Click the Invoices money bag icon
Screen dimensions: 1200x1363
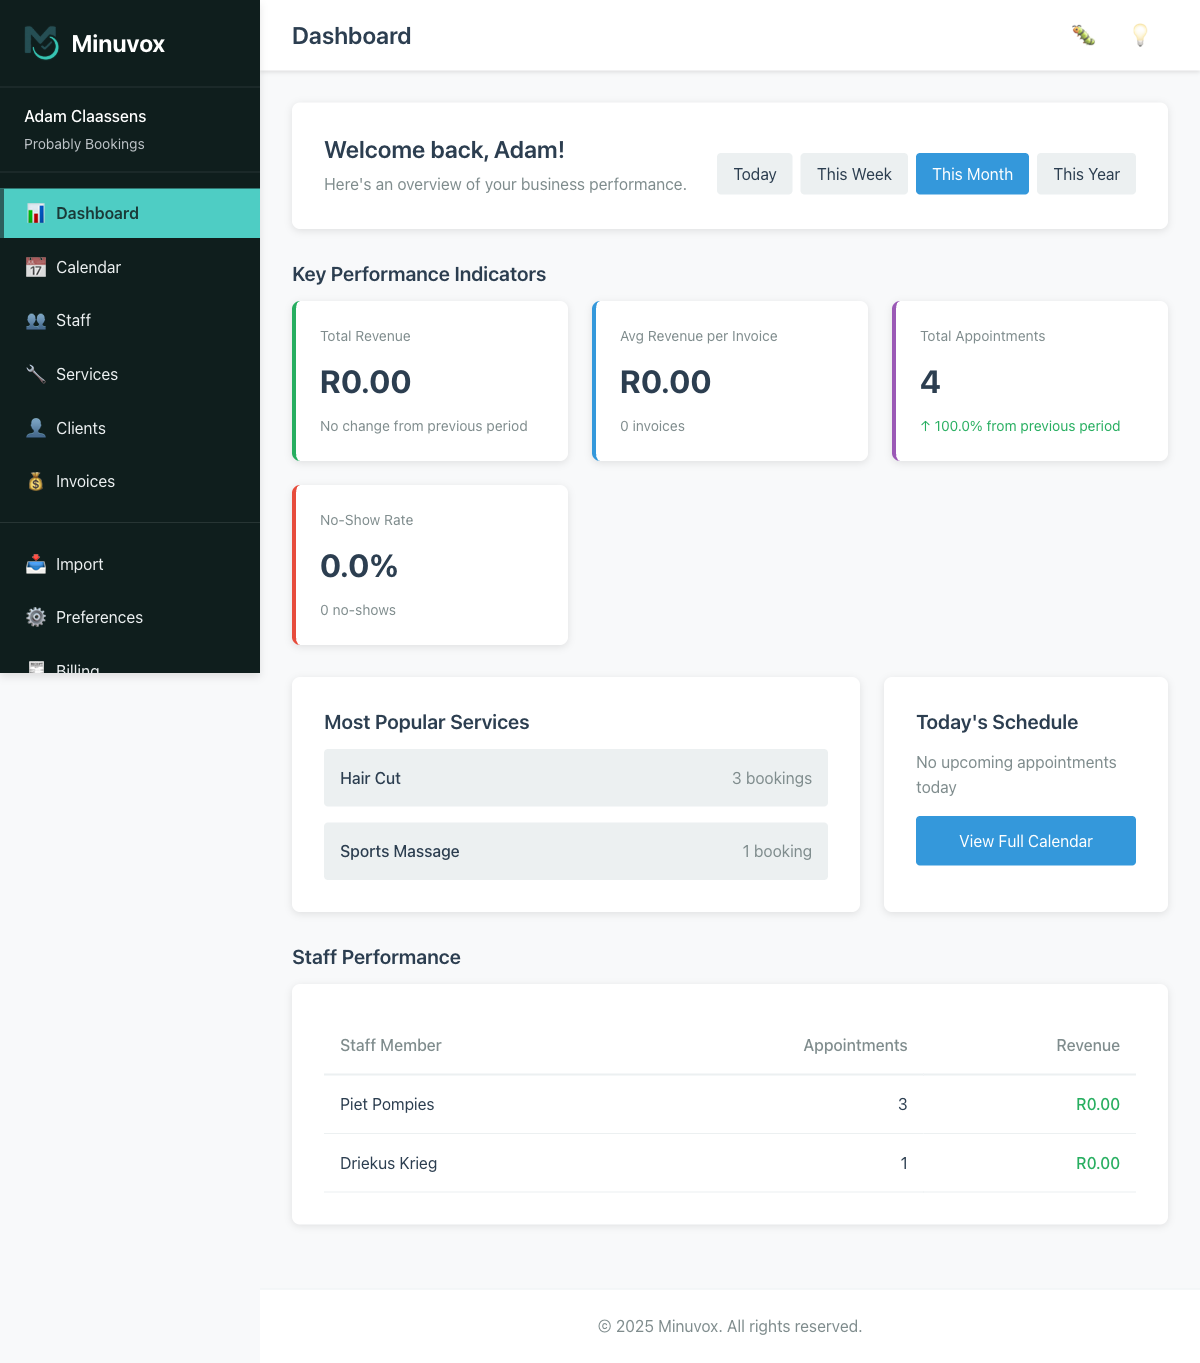tap(36, 481)
